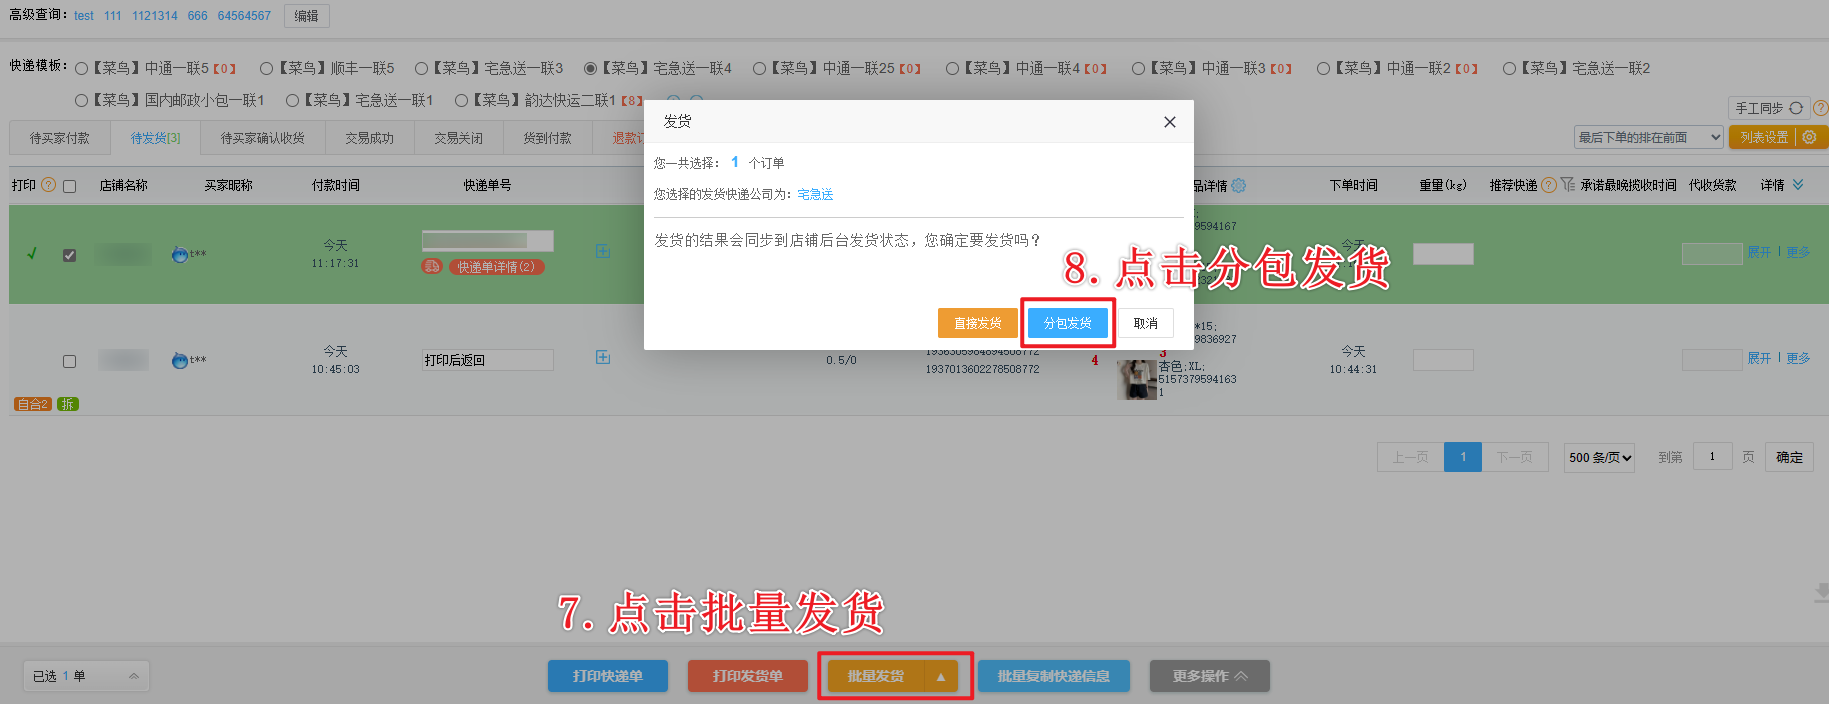The height and width of the screenshot is (704, 1829).
Task: Click the wangwang buyer icon in the 11:17:31 row
Action: pos(180,254)
